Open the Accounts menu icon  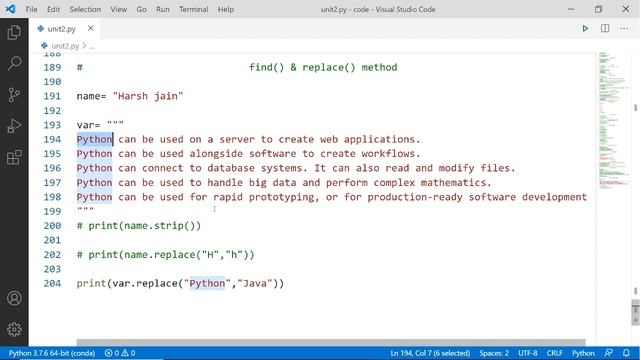[x=14, y=298]
